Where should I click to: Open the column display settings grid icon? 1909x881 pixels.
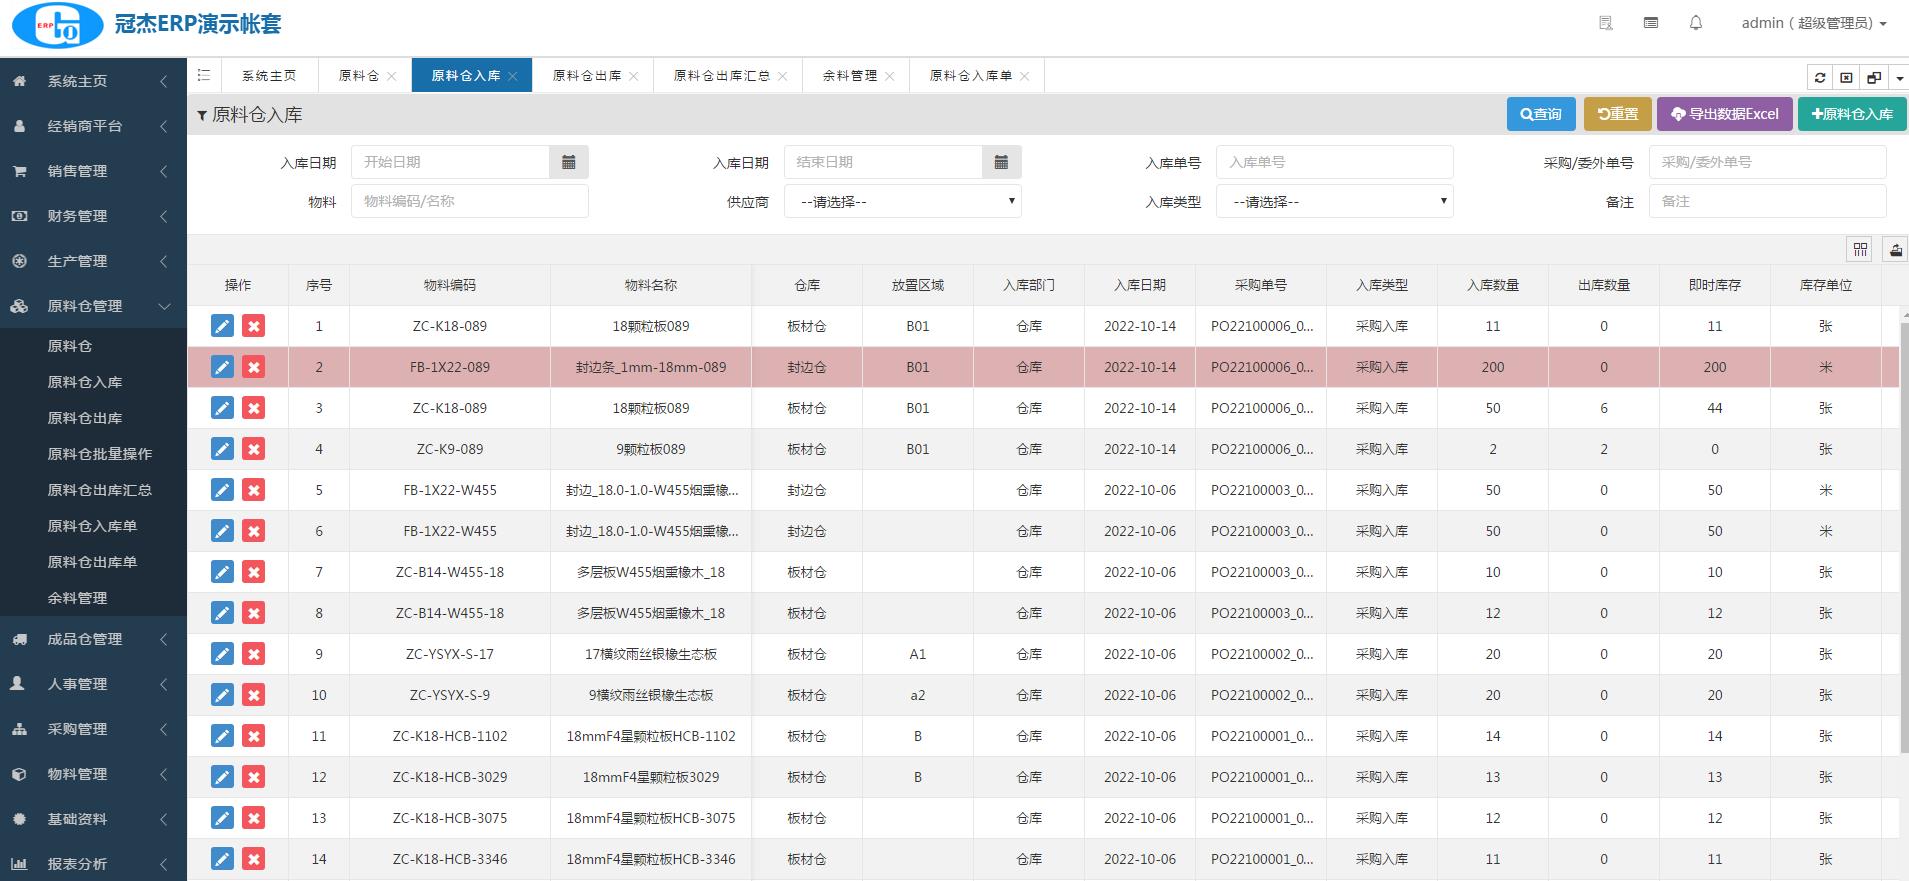pos(1860,250)
